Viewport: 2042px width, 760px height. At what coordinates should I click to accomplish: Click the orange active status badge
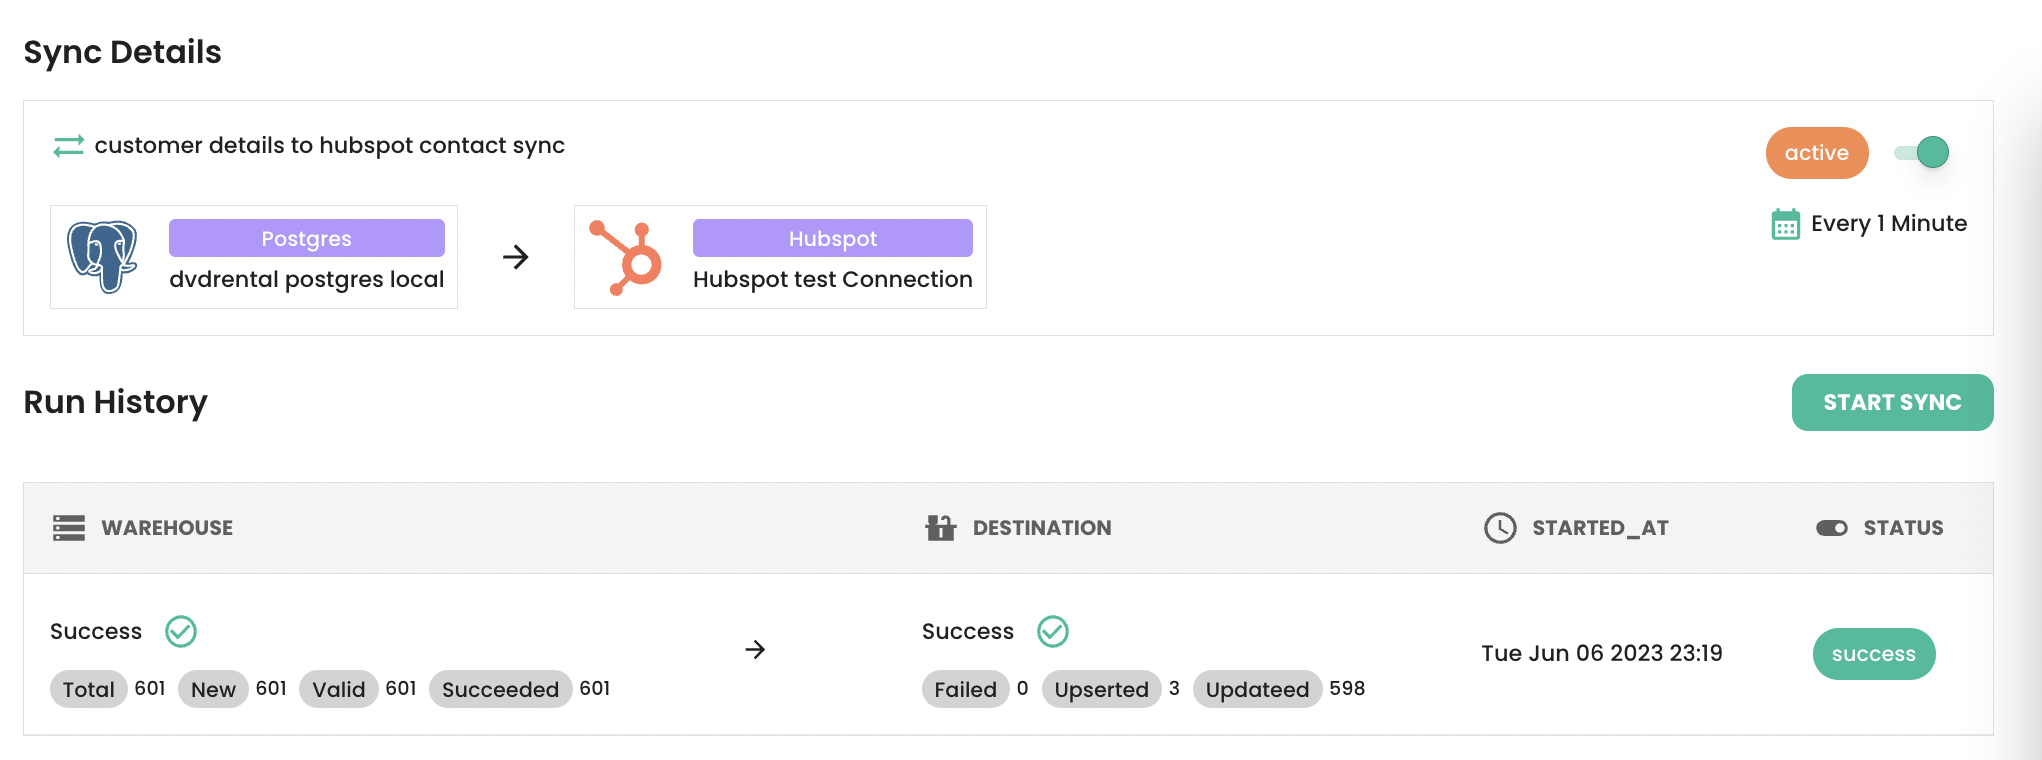1817,153
